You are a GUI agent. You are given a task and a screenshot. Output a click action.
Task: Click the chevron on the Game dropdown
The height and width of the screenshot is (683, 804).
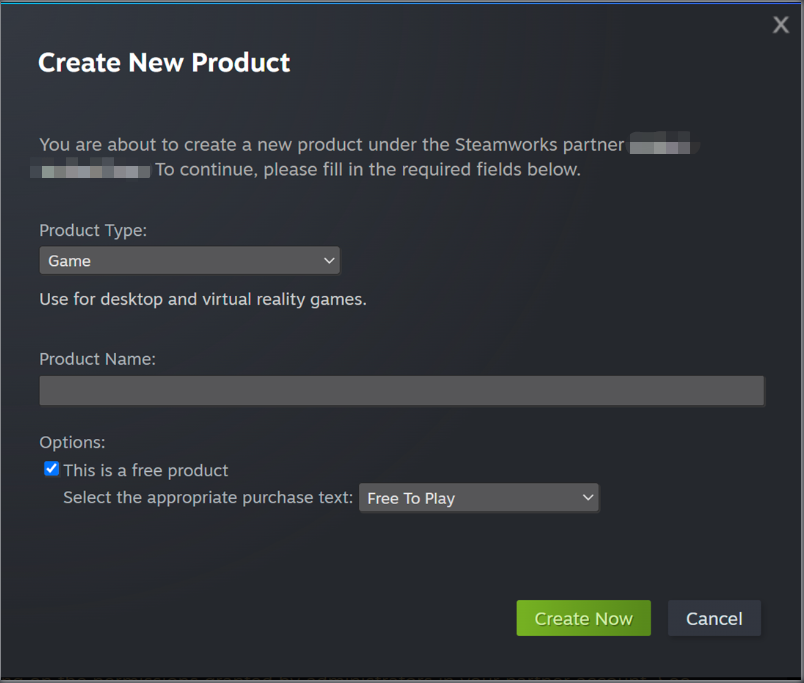pos(328,260)
